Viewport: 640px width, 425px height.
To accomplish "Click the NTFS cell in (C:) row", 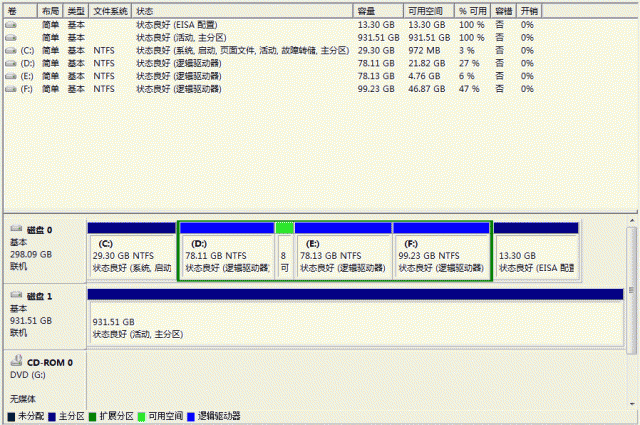I will tap(104, 51).
